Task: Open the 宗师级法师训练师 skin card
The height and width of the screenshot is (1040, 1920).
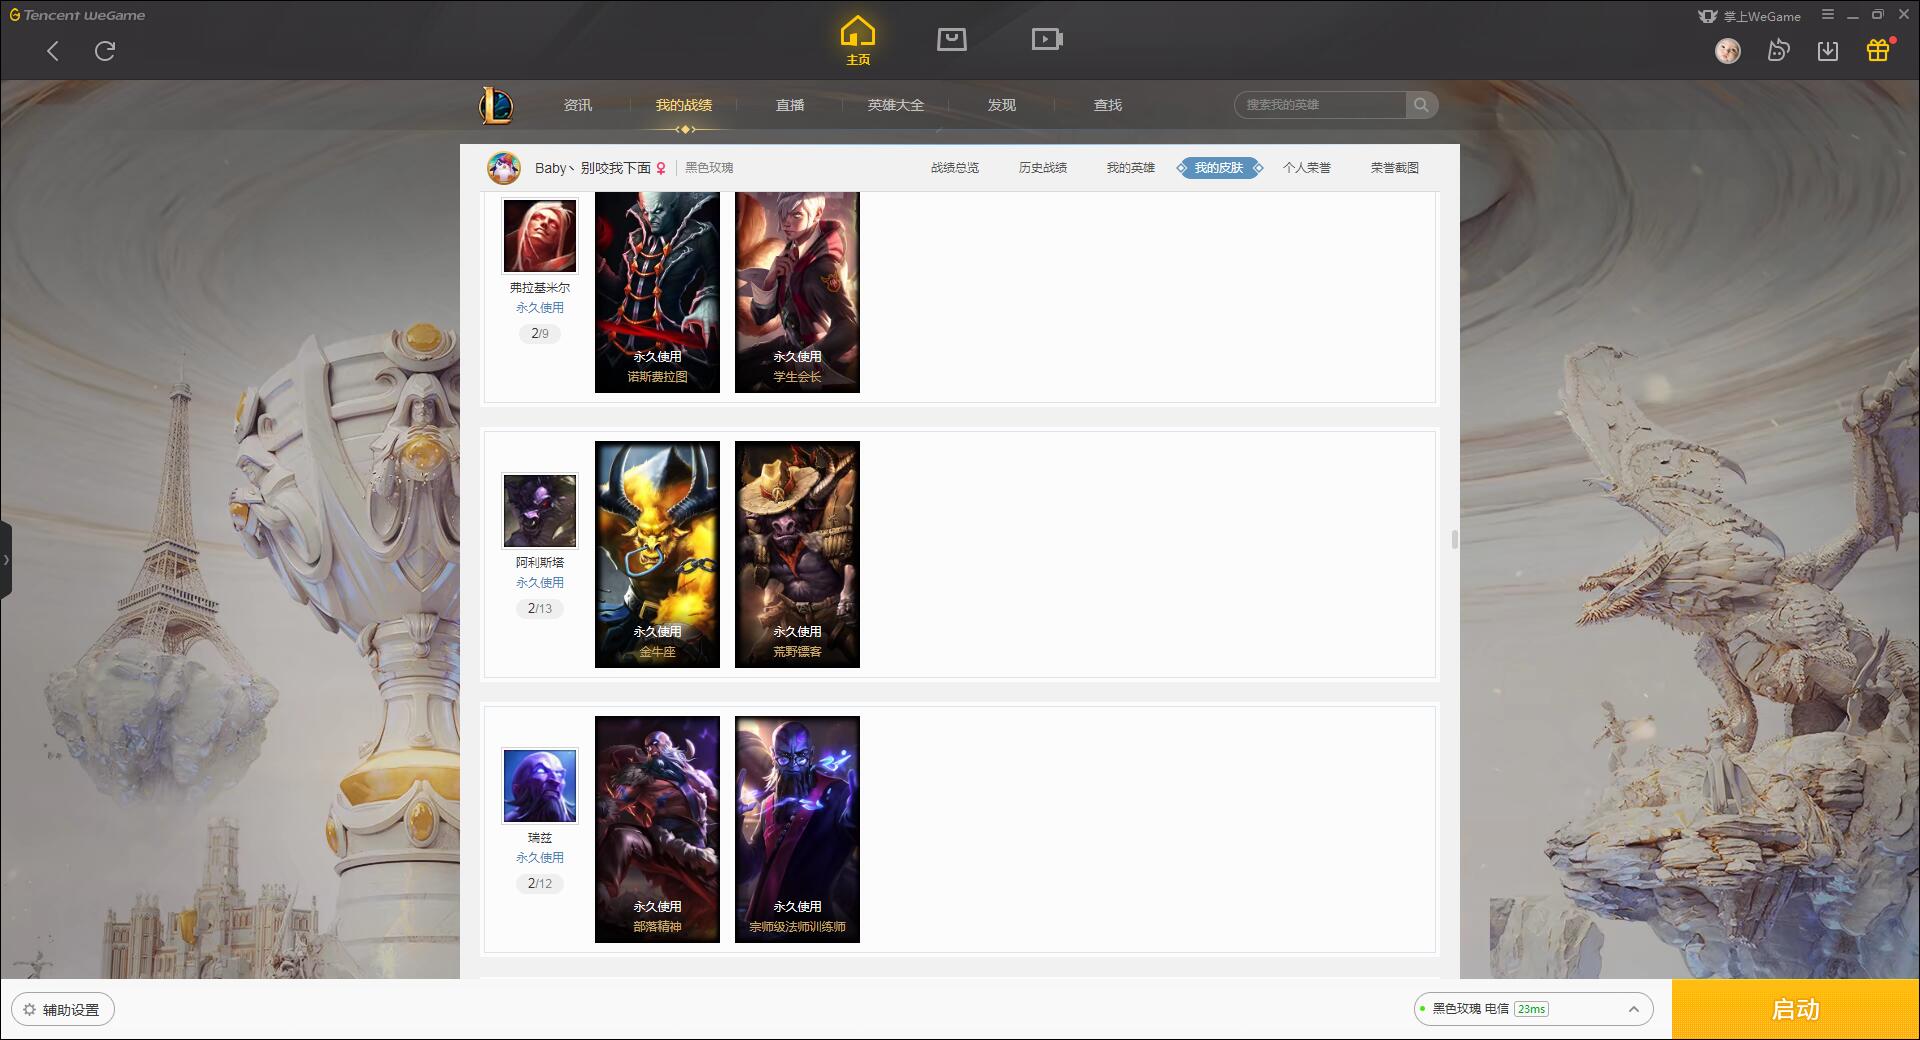Action: 797,829
